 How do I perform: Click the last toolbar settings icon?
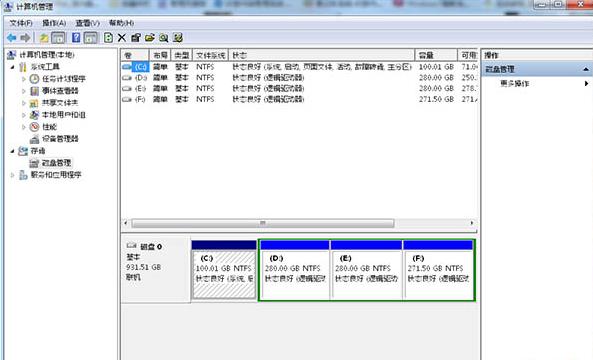[178, 38]
